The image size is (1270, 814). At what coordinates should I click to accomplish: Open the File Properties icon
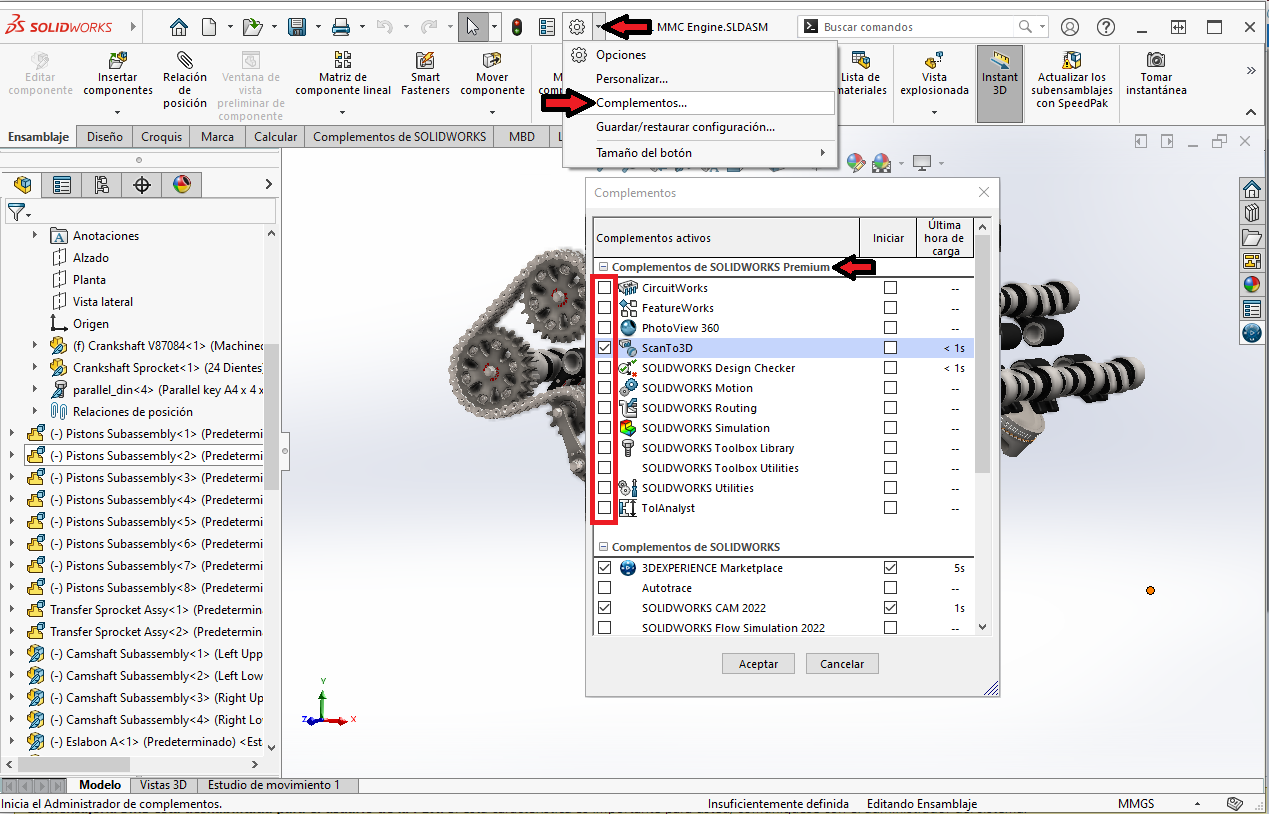click(547, 27)
